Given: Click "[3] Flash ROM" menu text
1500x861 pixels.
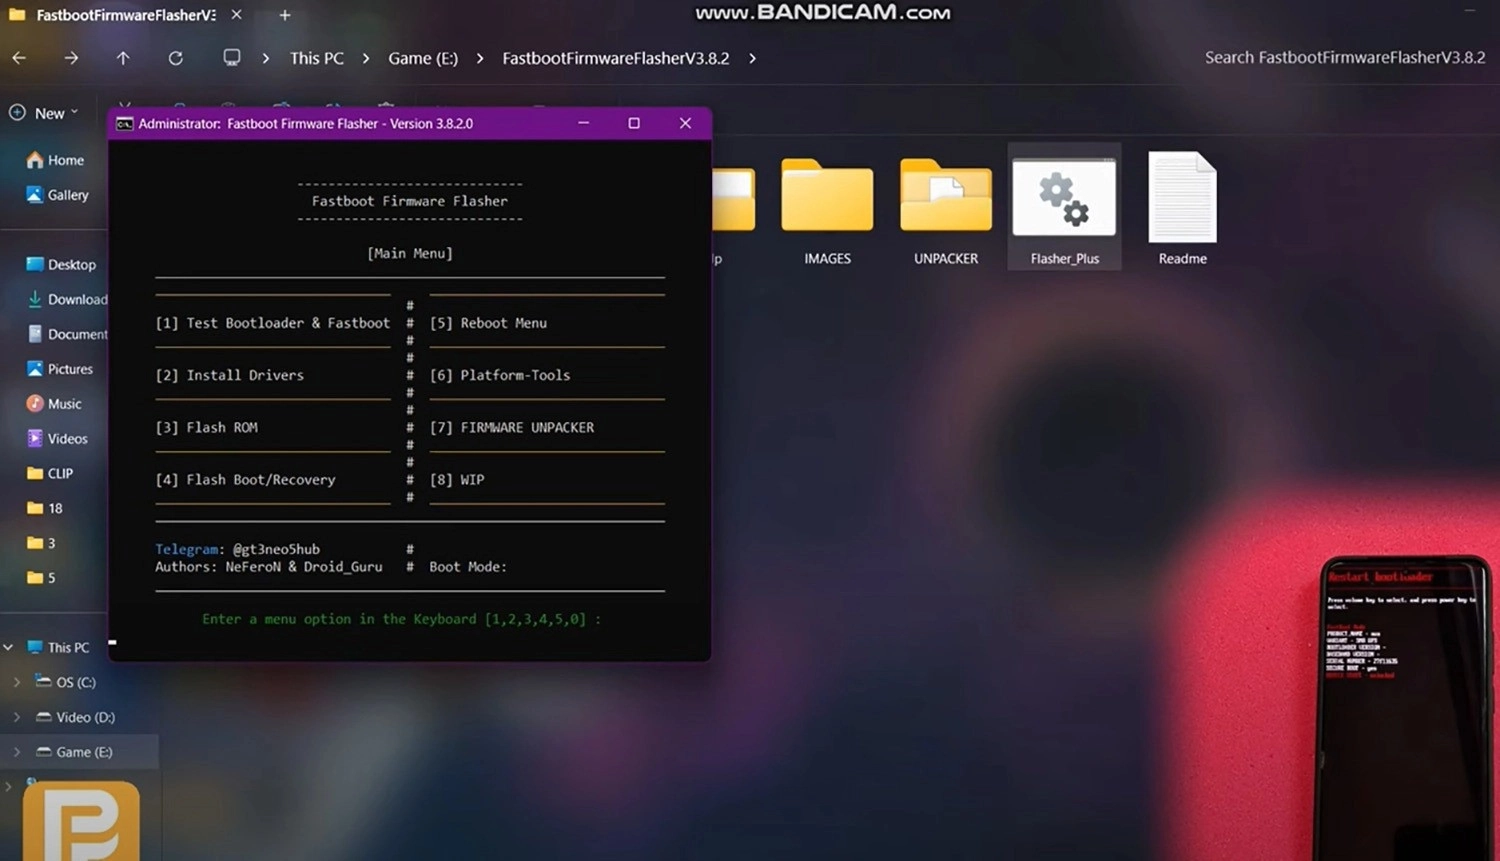Looking at the screenshot, I should [x=207, y=427].
